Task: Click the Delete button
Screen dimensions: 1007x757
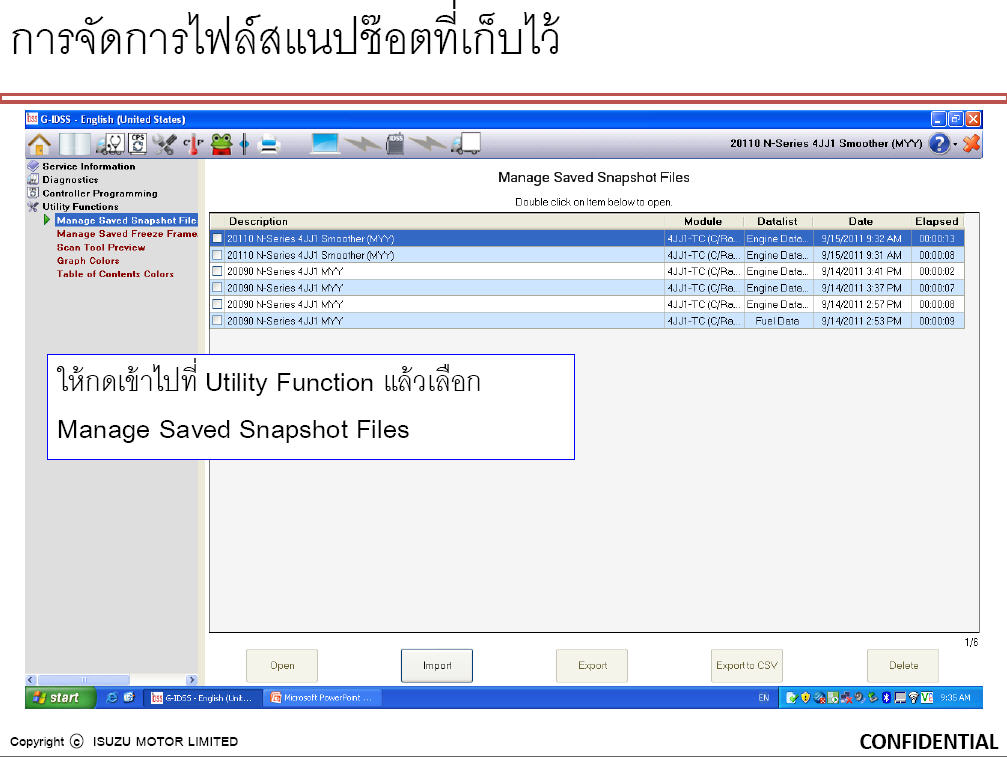Action: [903, 666]
